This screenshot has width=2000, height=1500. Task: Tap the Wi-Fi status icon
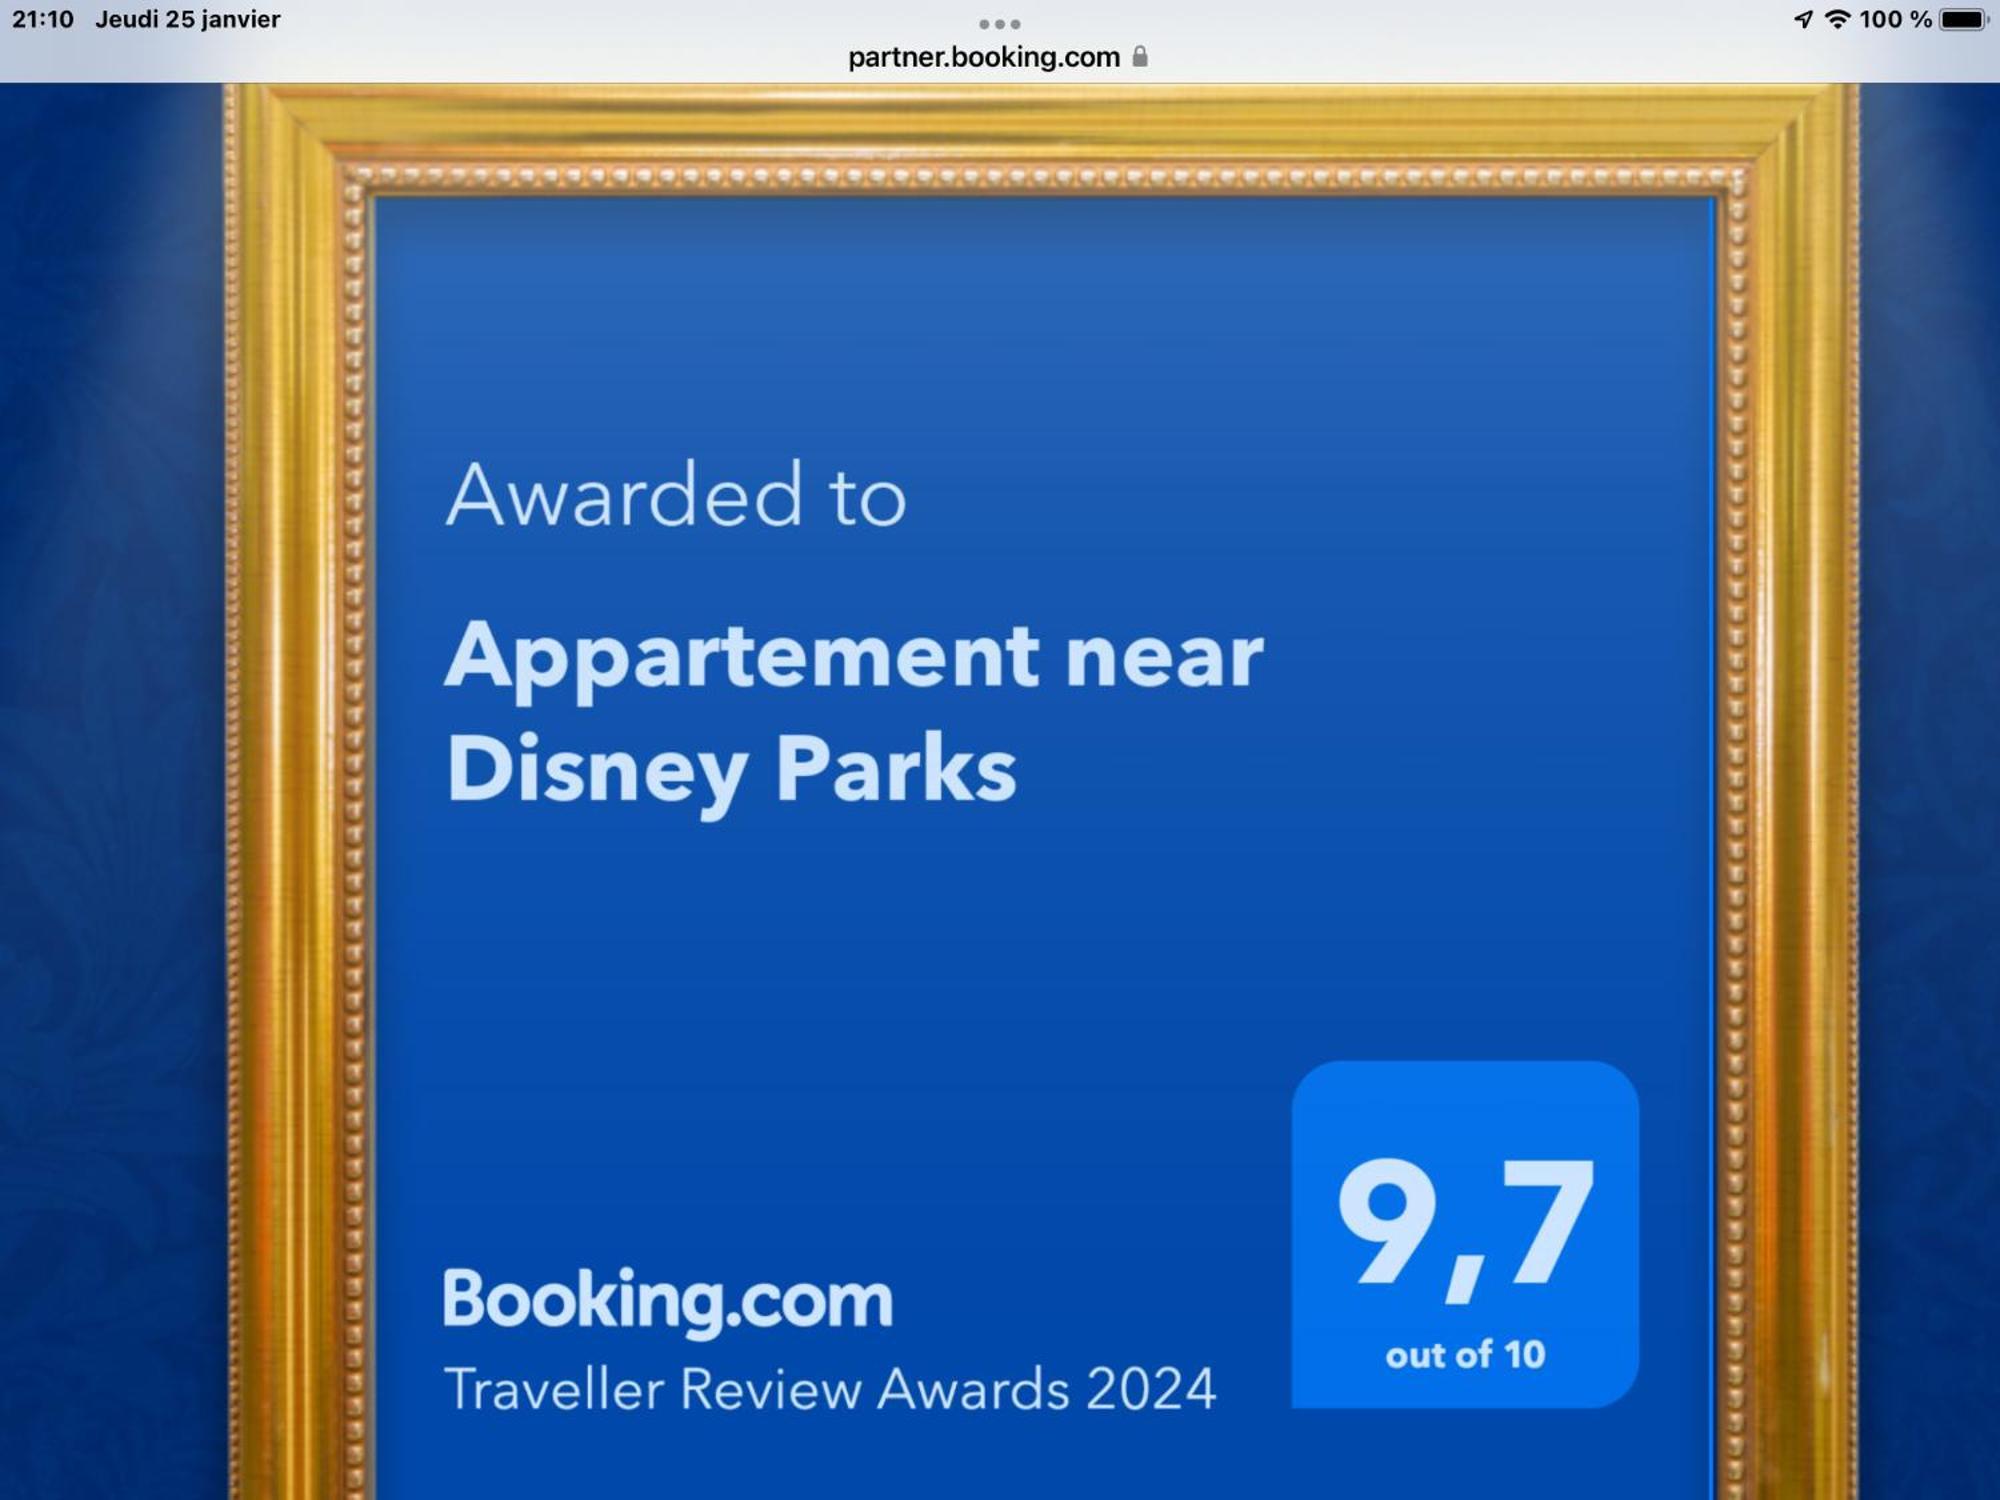click(1837, 19)
